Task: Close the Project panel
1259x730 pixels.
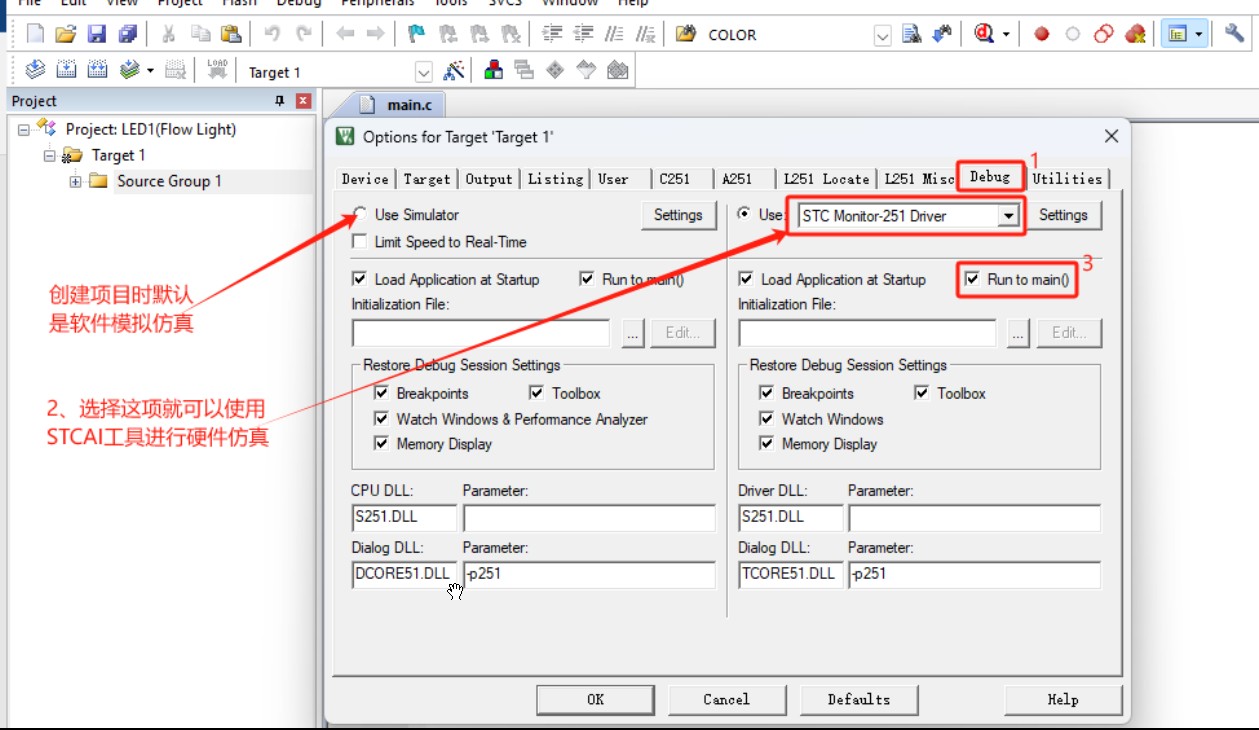Action: [x=303, y=101]
